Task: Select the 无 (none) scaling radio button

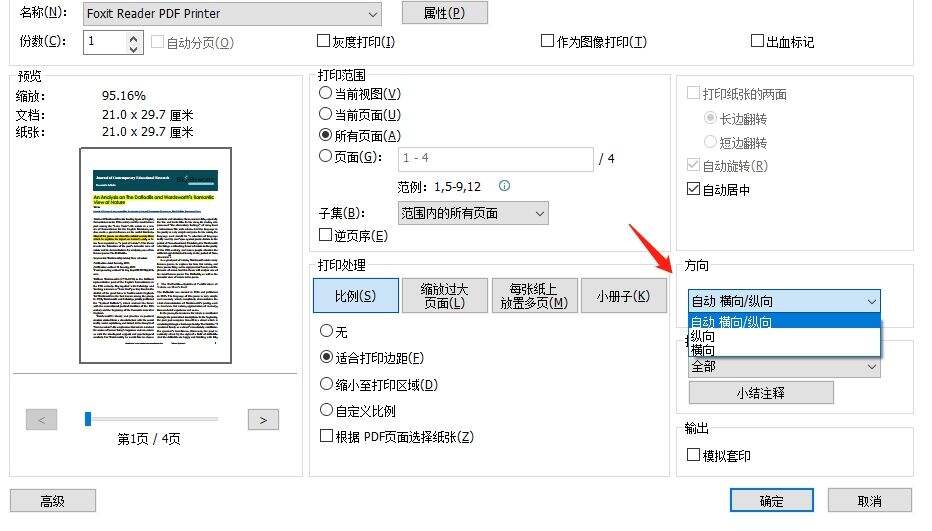Action: click(326, 331)
